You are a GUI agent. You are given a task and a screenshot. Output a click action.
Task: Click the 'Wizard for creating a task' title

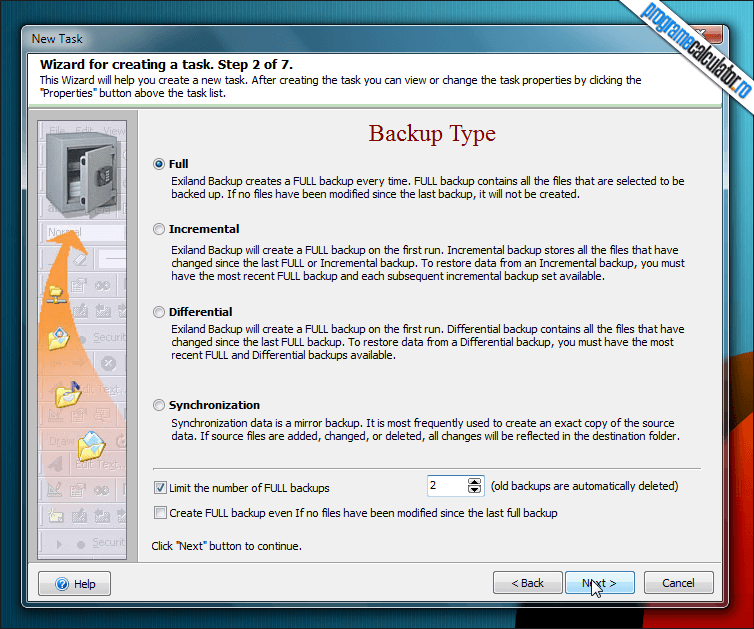pyautogui.click(x=166, y=64)
